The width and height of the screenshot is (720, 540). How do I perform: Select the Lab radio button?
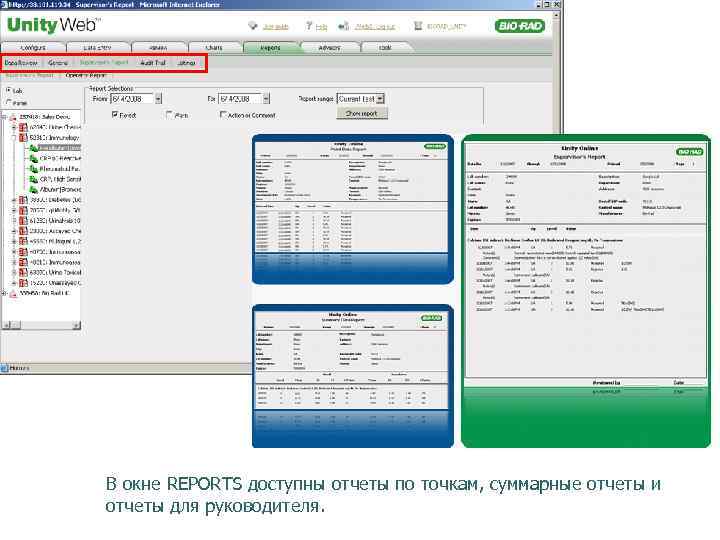9,90
